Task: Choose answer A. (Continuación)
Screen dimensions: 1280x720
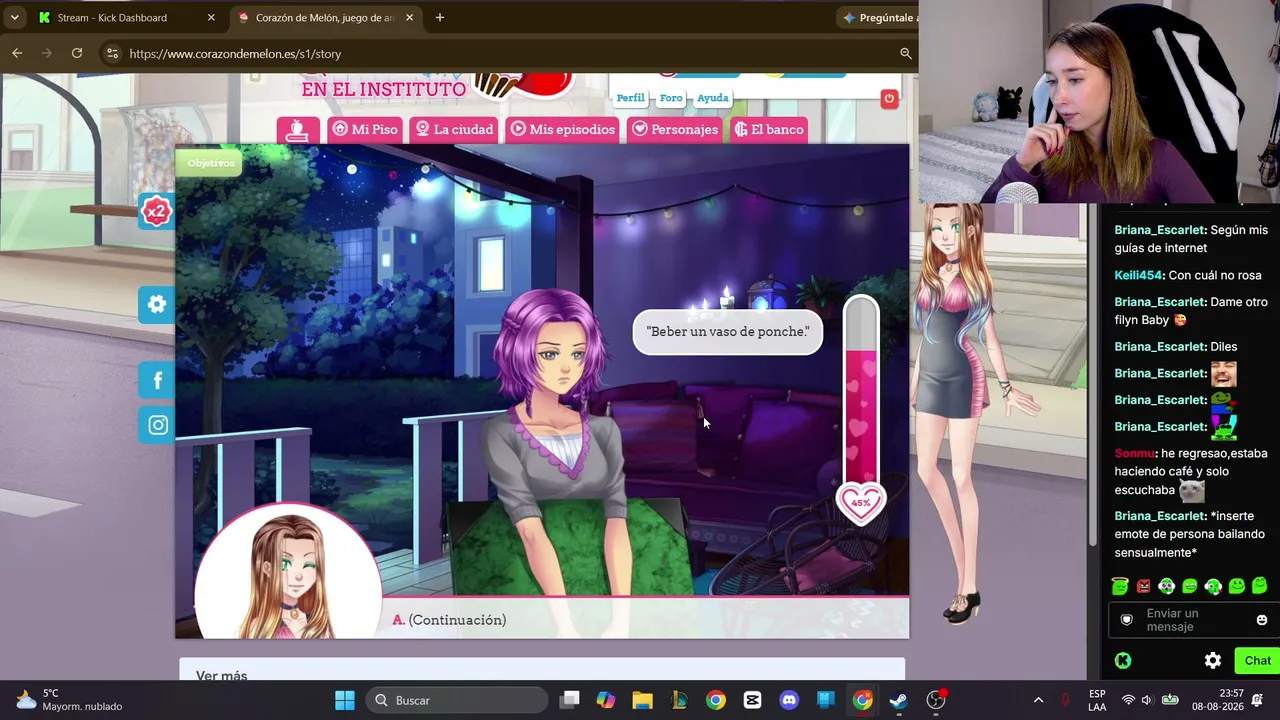Action: [449, 620]
